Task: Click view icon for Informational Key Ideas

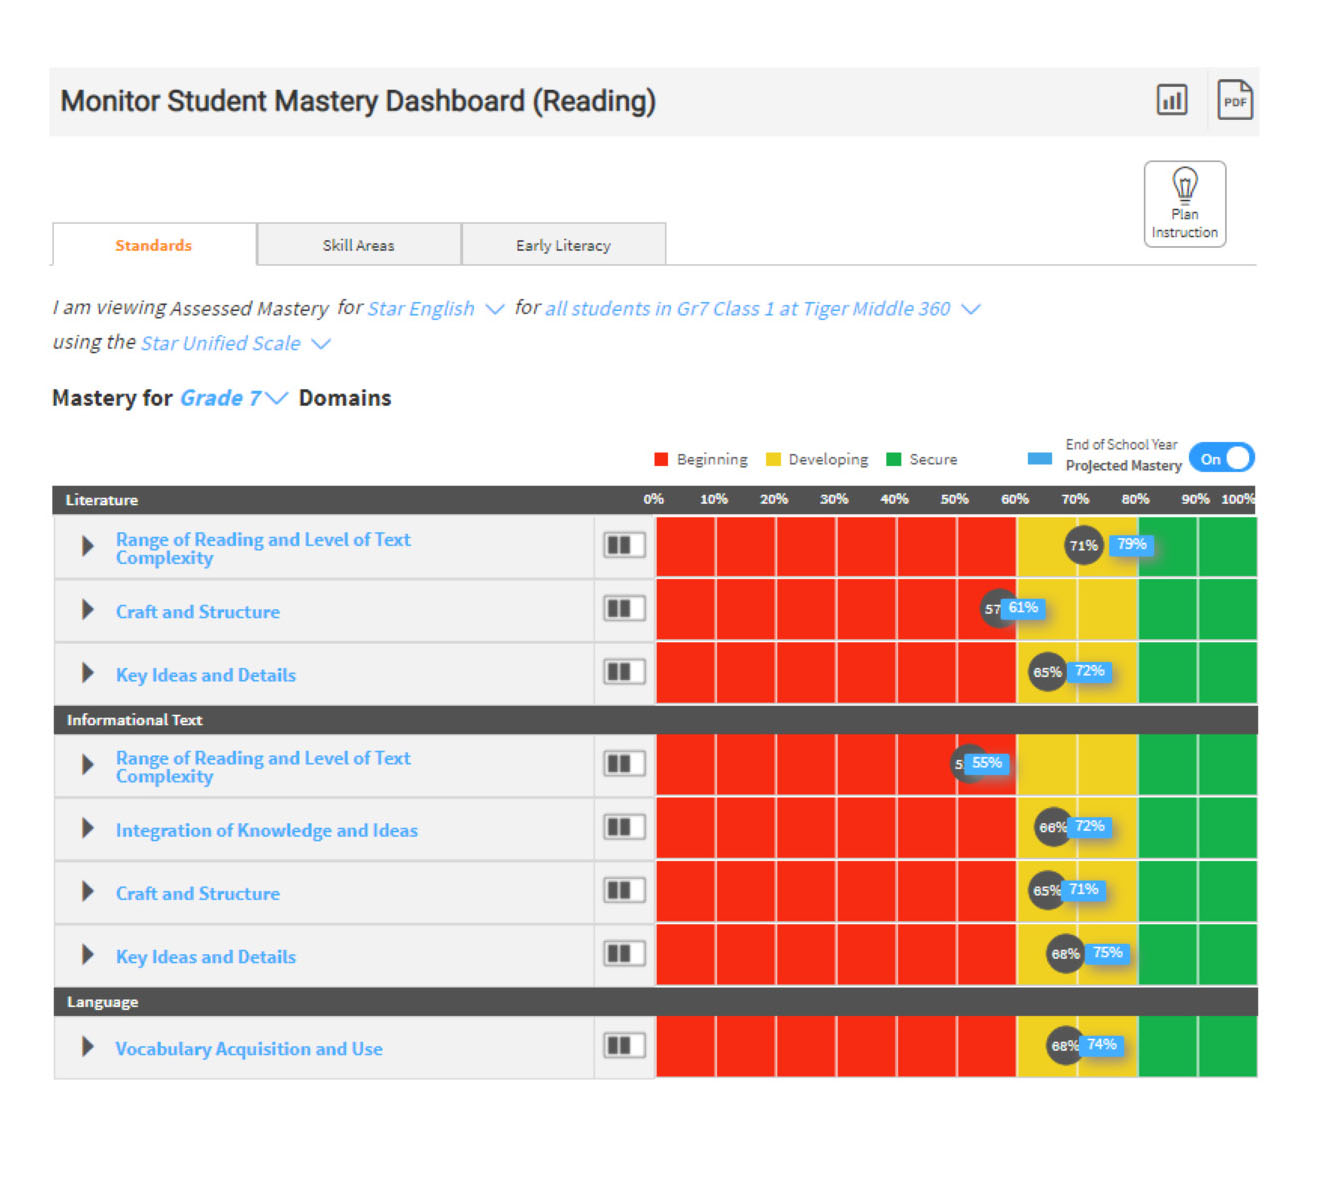Action: point(624,953)
